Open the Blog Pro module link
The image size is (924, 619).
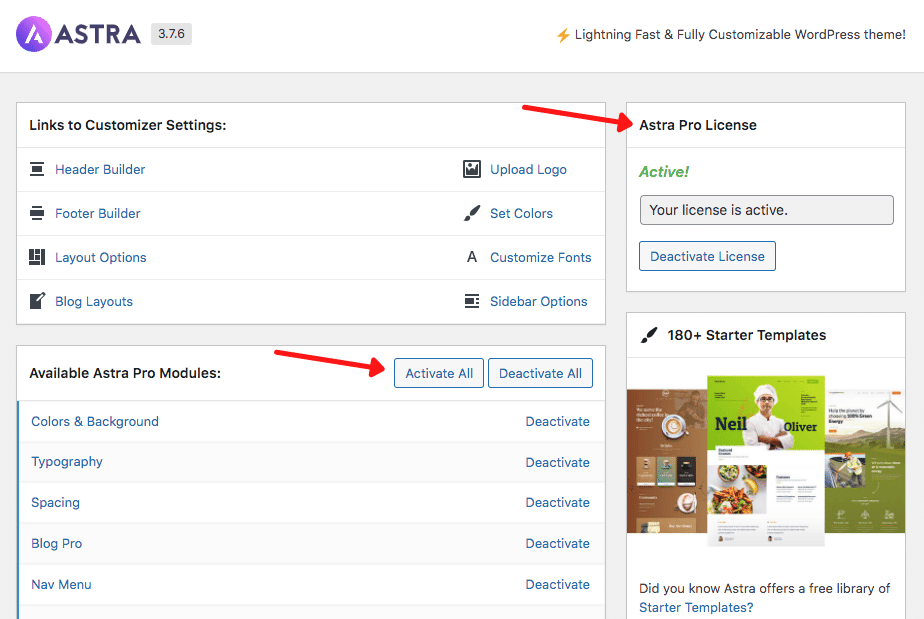coord(57,544)
